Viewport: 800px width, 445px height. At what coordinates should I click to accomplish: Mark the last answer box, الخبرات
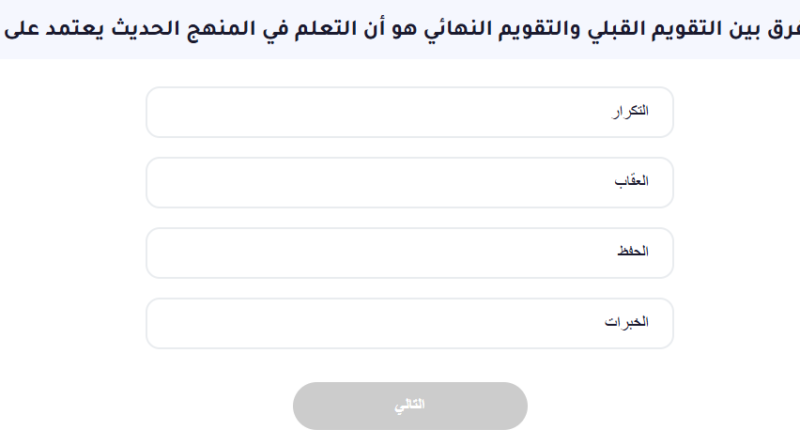pyautogui.click(x=410, y=323)
